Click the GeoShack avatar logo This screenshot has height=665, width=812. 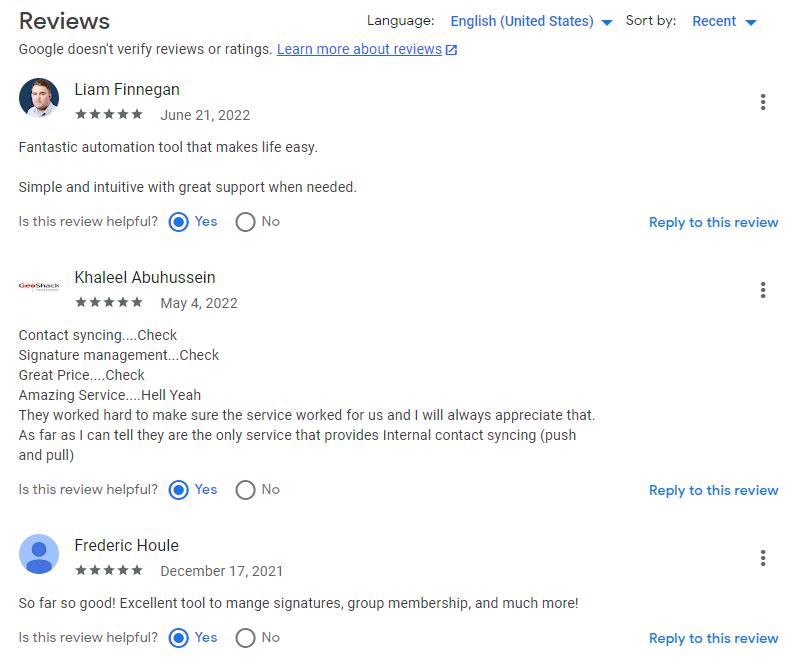[39, 285]
